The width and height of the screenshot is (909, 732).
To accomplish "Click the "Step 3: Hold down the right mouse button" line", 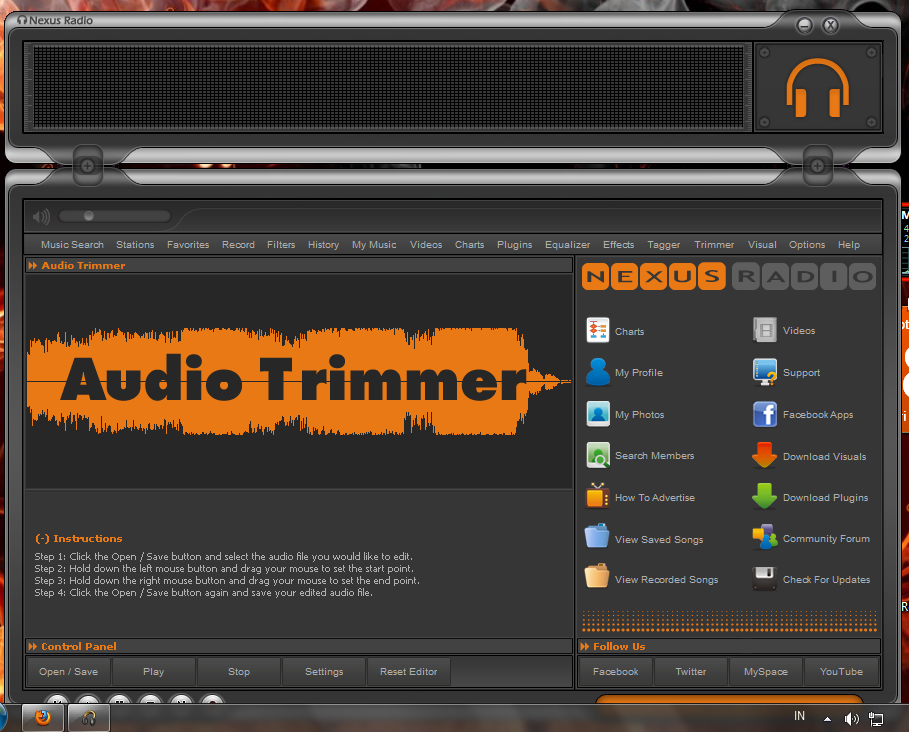I will [x=227, y=581].
